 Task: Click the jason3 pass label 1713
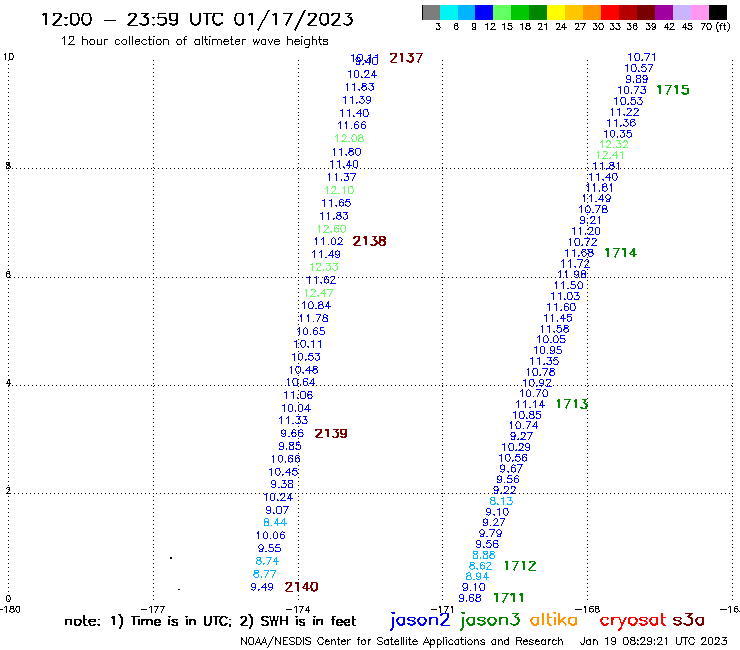(x=572, y=404)
